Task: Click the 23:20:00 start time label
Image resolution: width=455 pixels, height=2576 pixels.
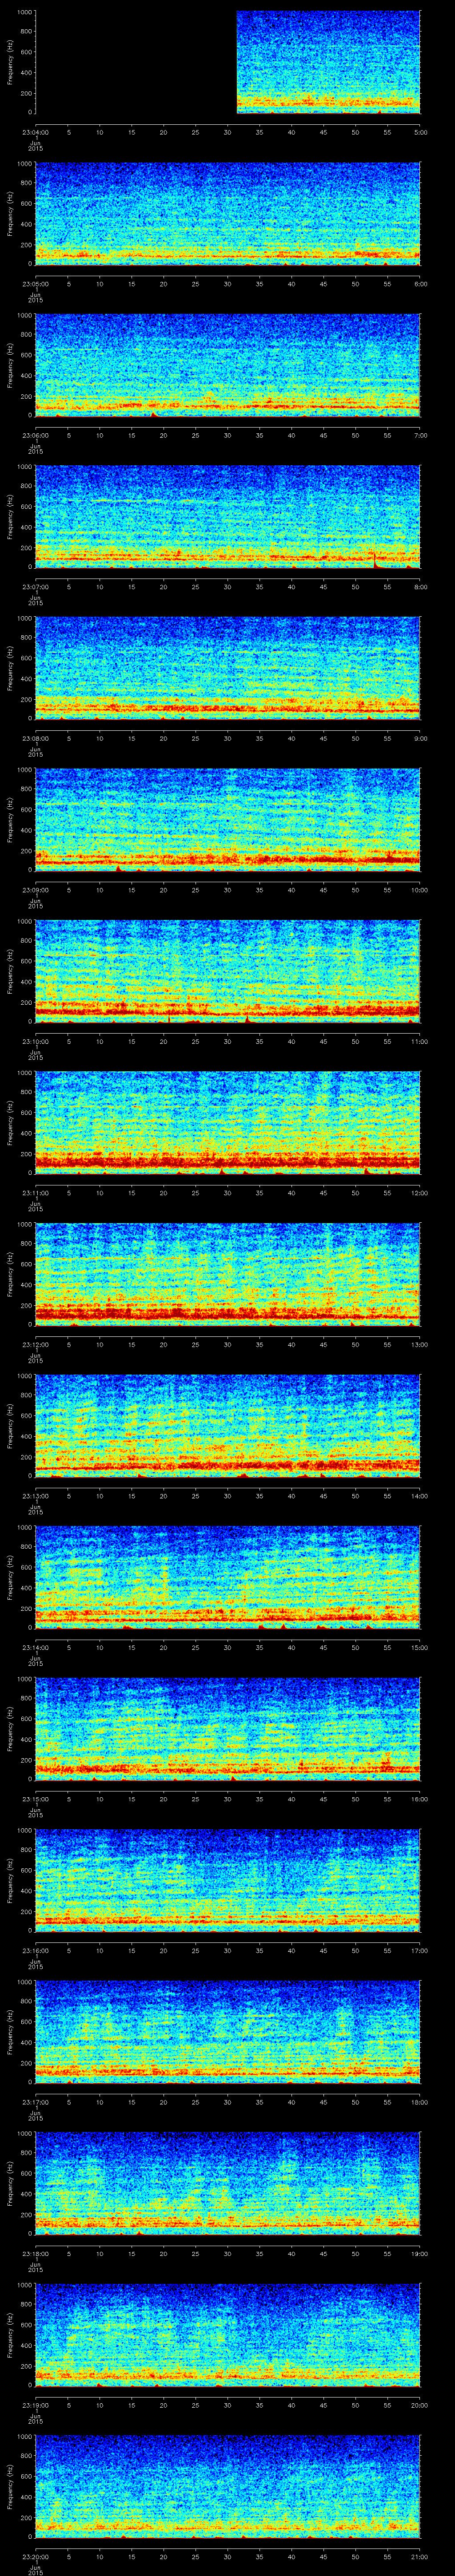Action: (x=35, y=2556)
